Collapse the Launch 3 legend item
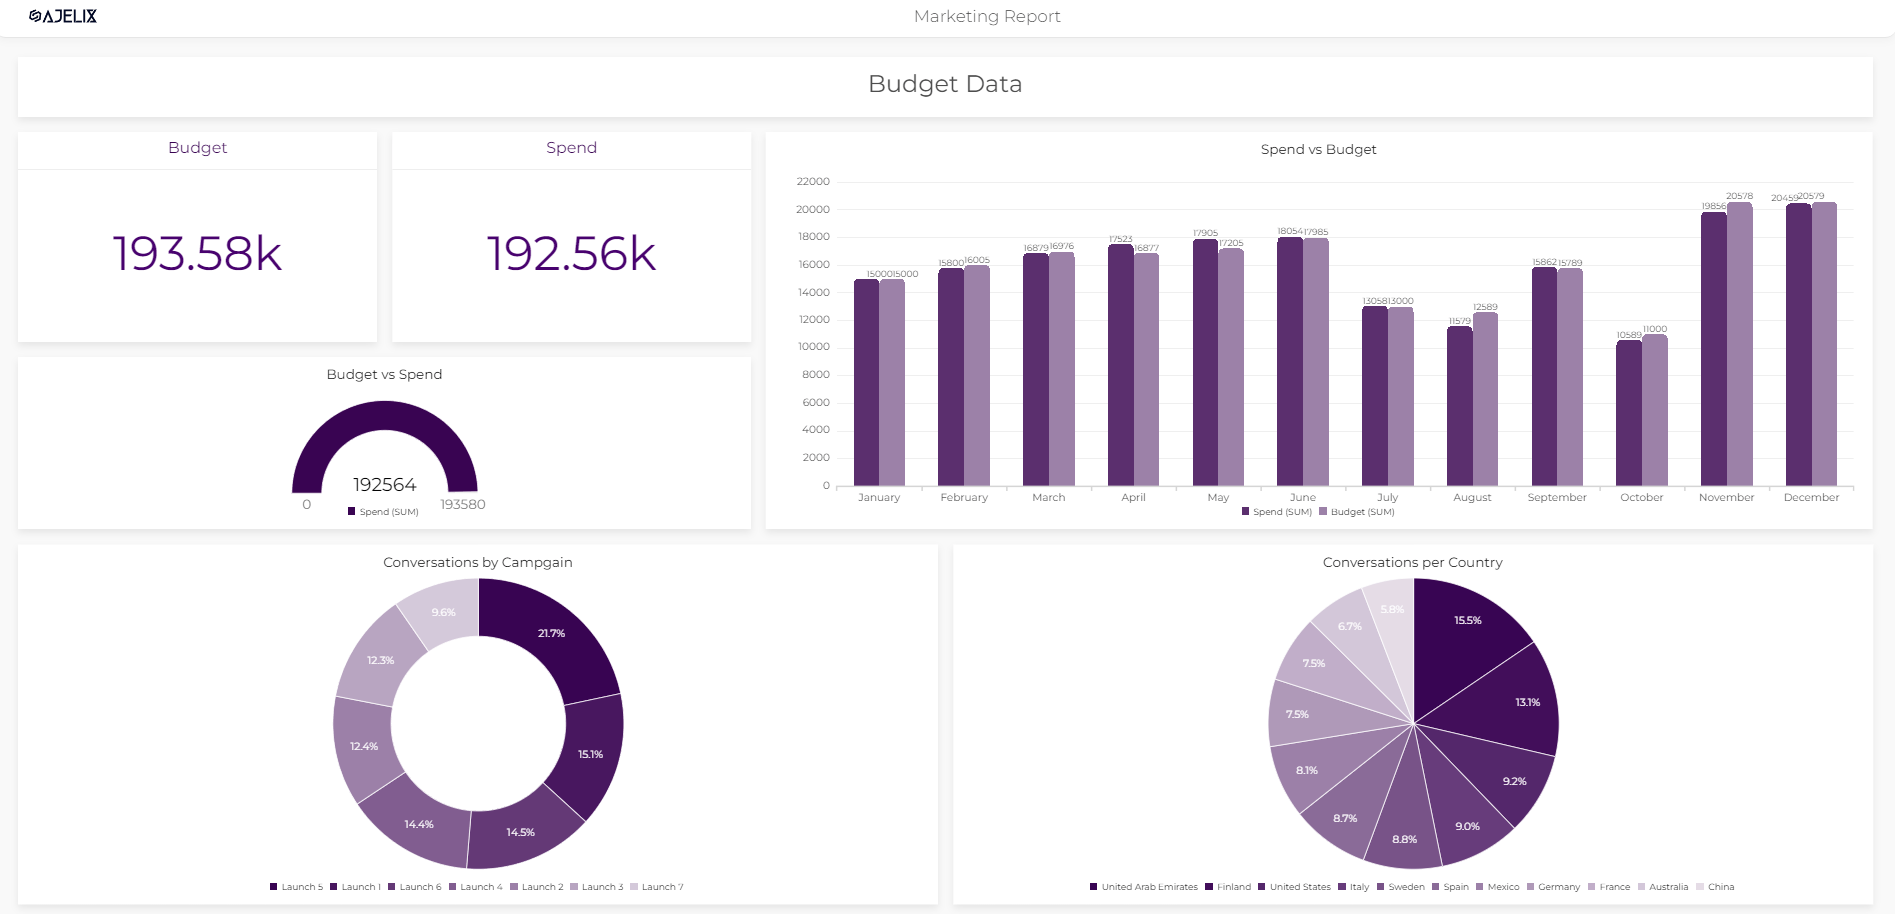The height and width of the screenshot is (914, 1895). click(x=600, y=886)
